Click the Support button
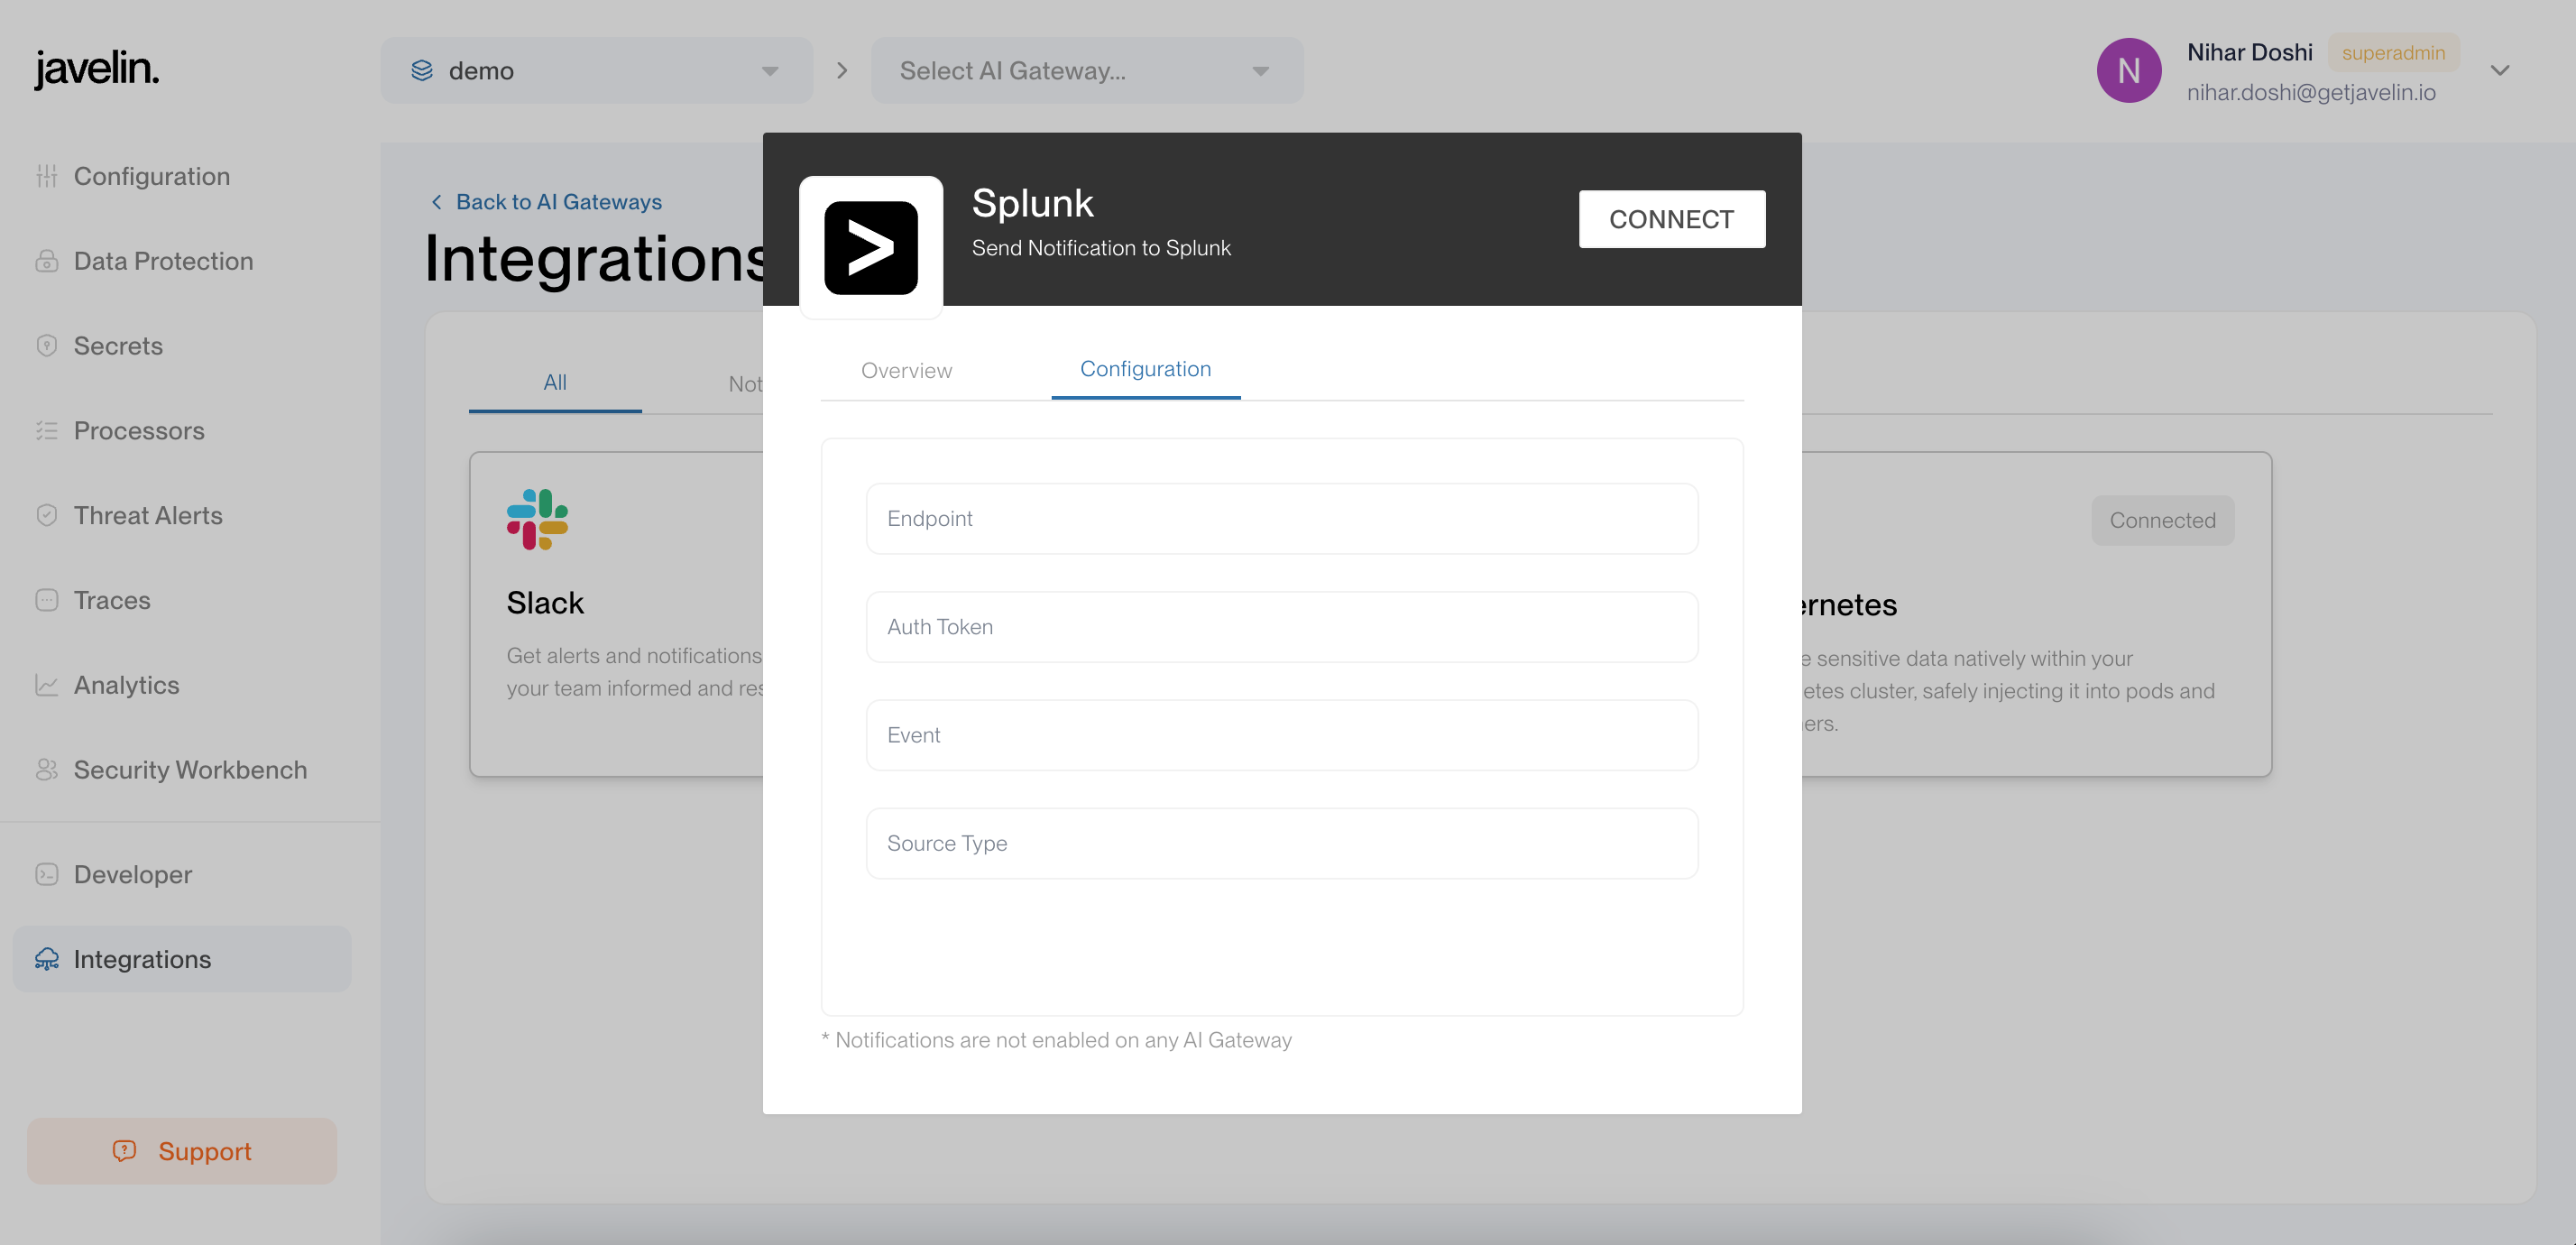 [182, 1151]
